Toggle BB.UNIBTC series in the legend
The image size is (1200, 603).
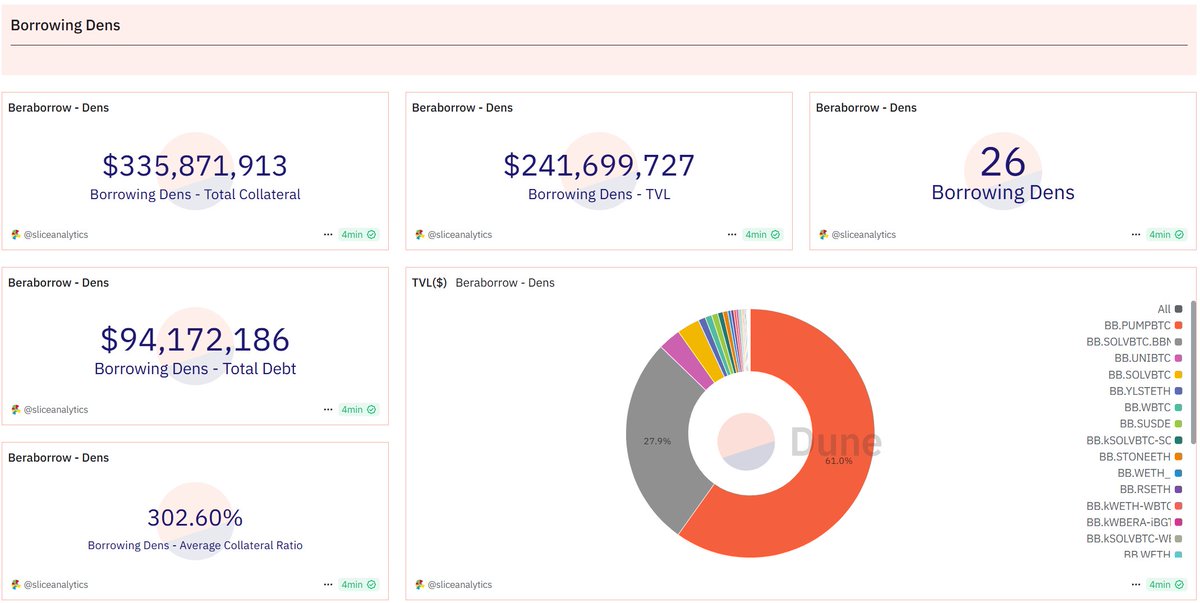click(1149, 358)
